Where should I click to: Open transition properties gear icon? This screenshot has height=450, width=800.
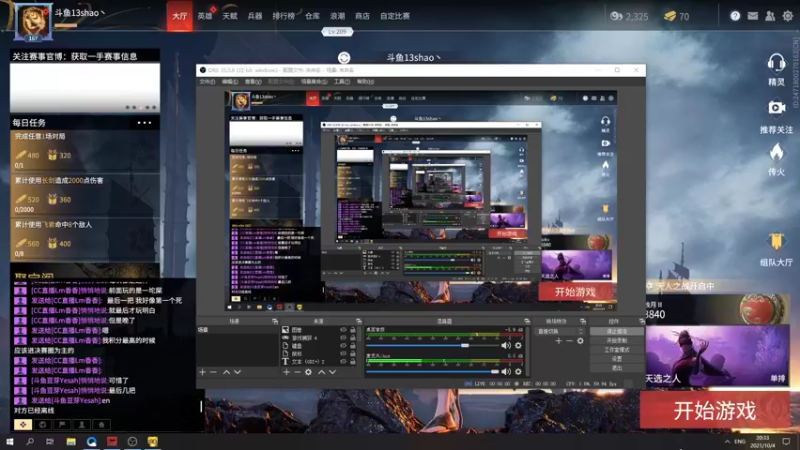tap(580, 341)
